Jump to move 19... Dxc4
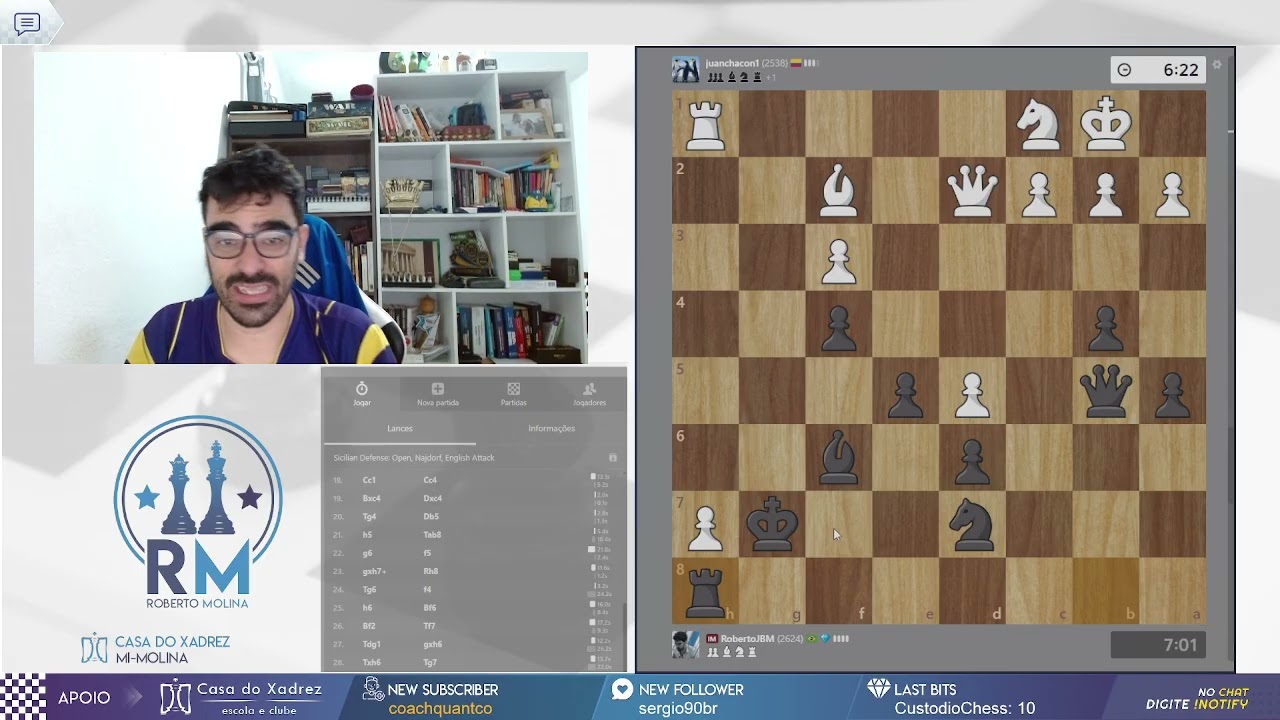1280x720 pixels. tap(432, 498)
